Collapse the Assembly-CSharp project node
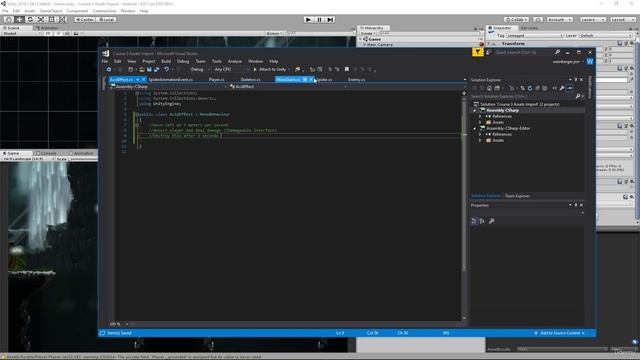The width and height of the screenshot is (640, 360). [474, 110]
